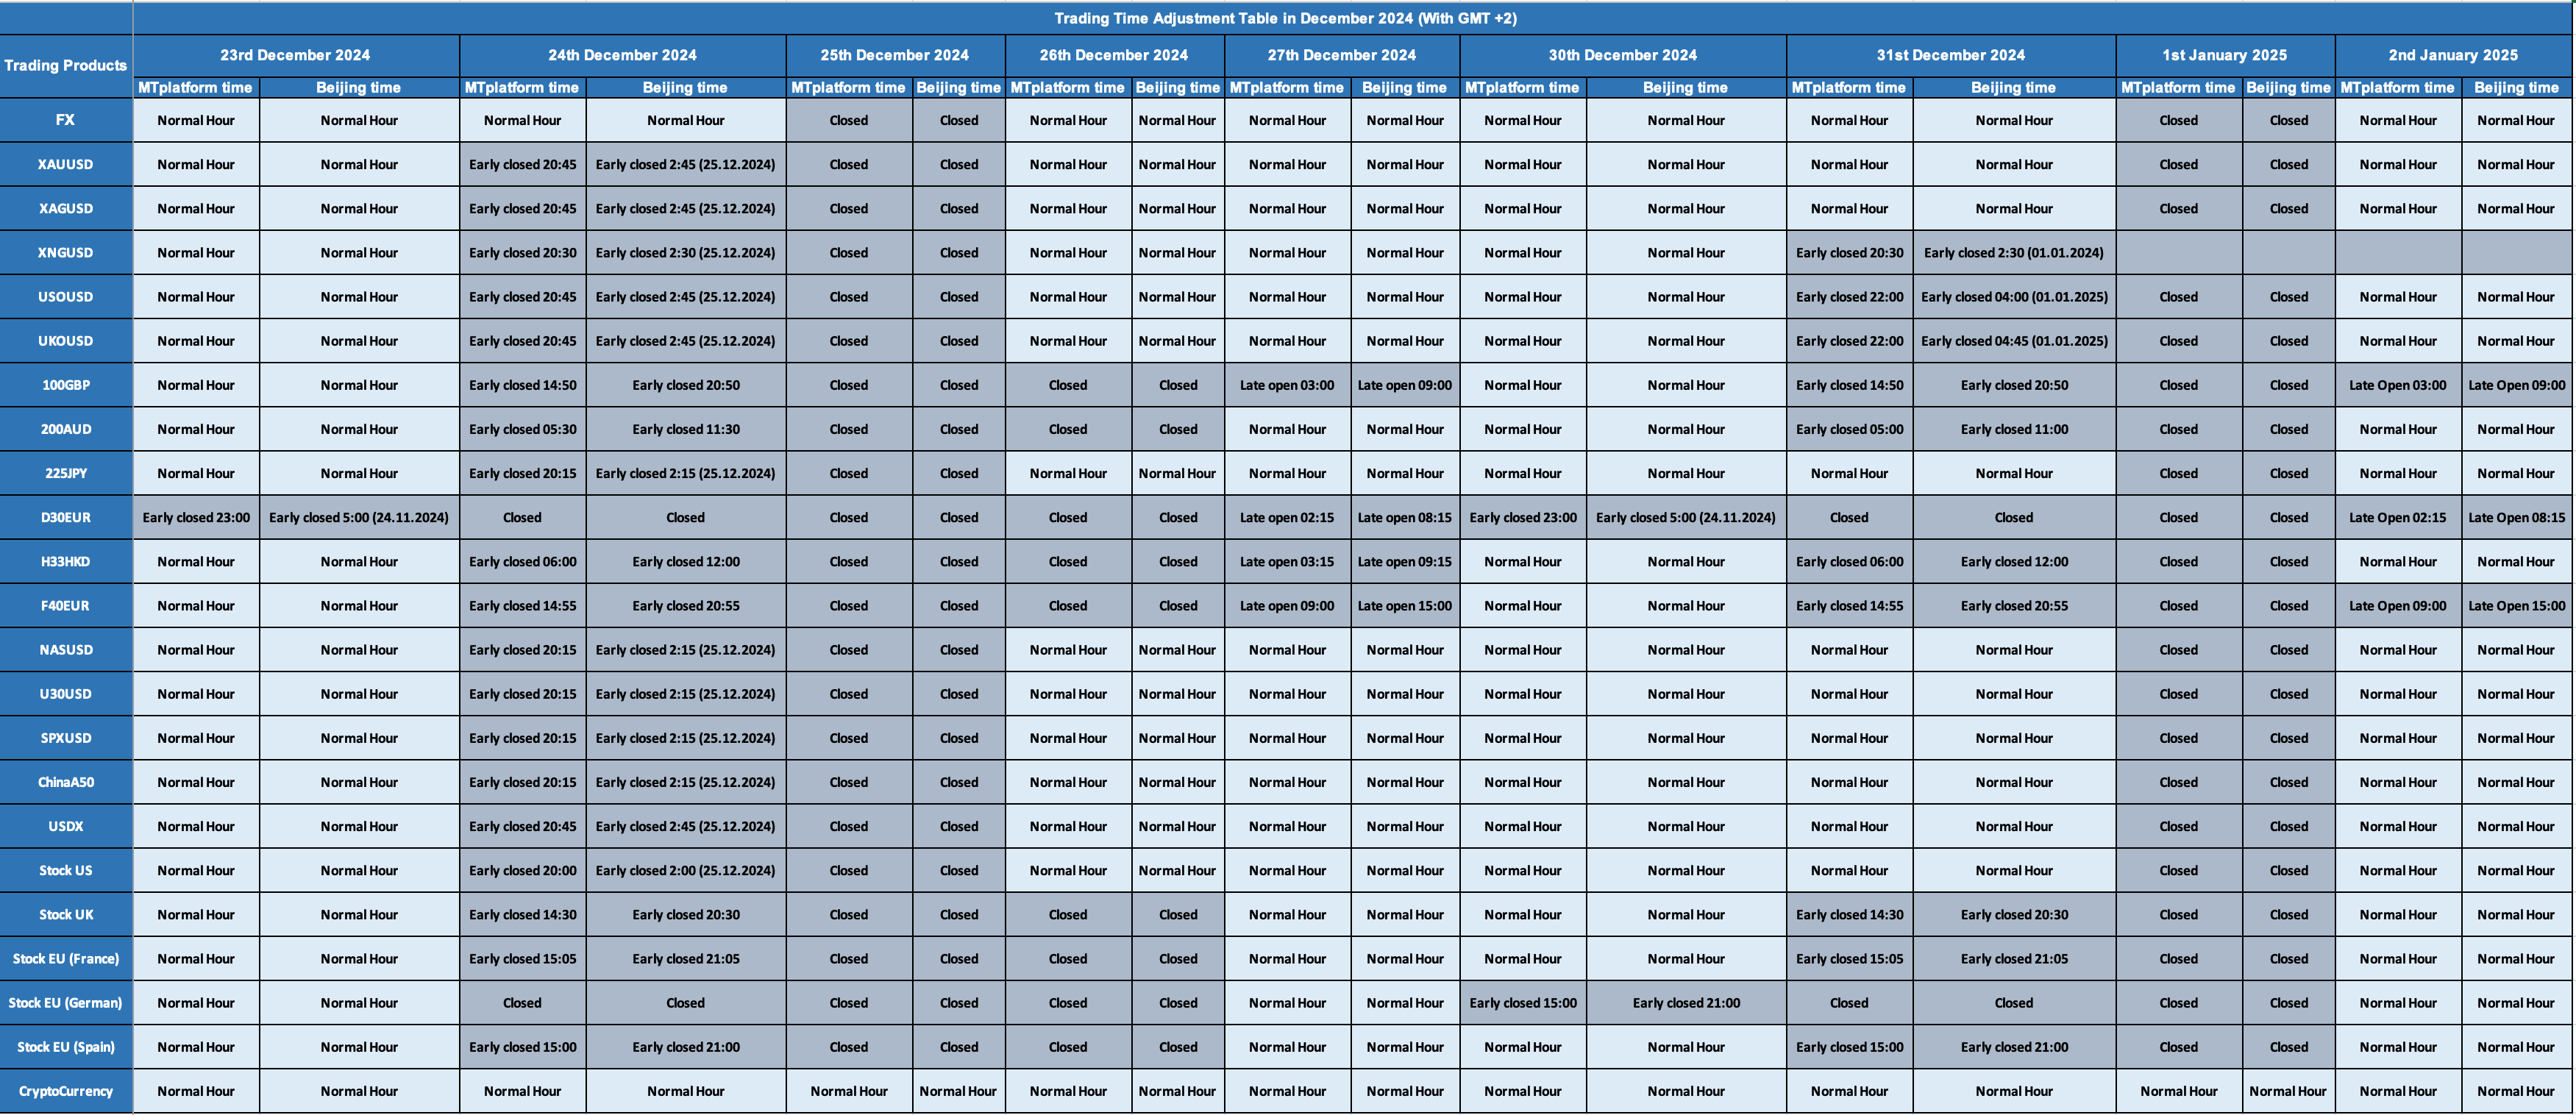
Task: Click 'Early closed 2:15 (25.12.2024)' in NASUSD row
Action: 686,650
